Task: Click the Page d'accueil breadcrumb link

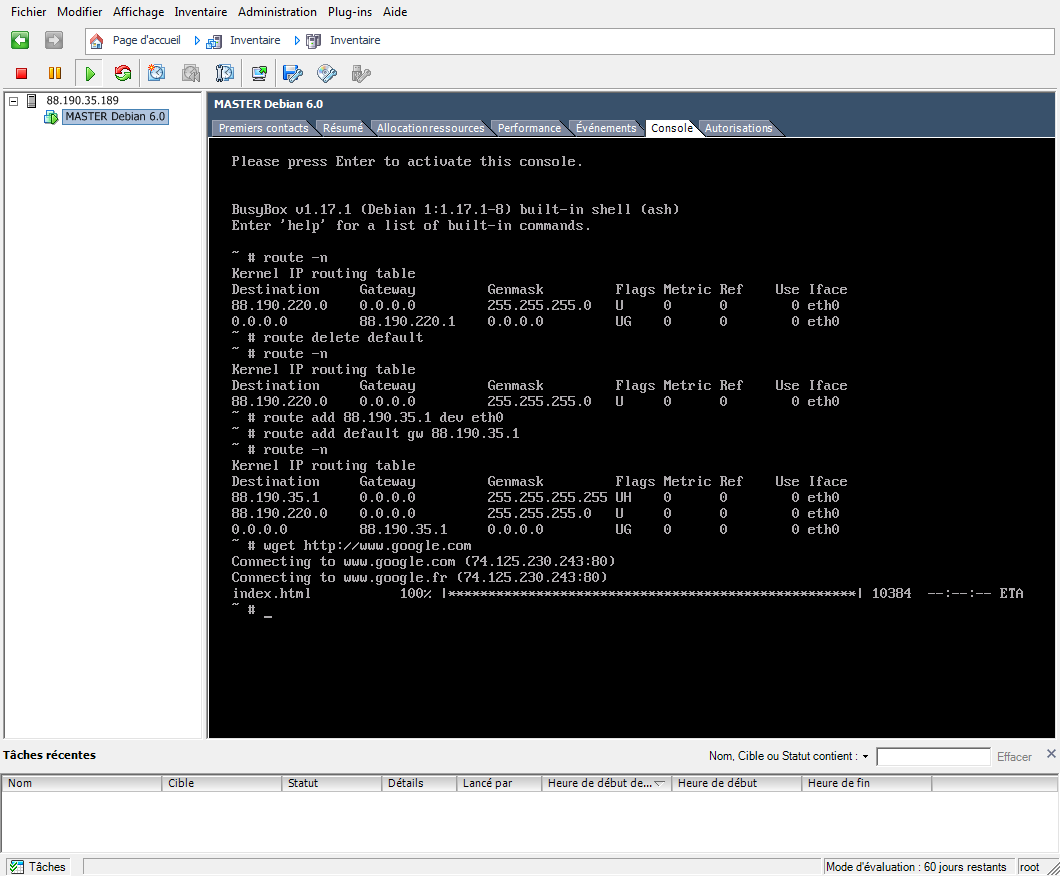Action: point(147,41)
